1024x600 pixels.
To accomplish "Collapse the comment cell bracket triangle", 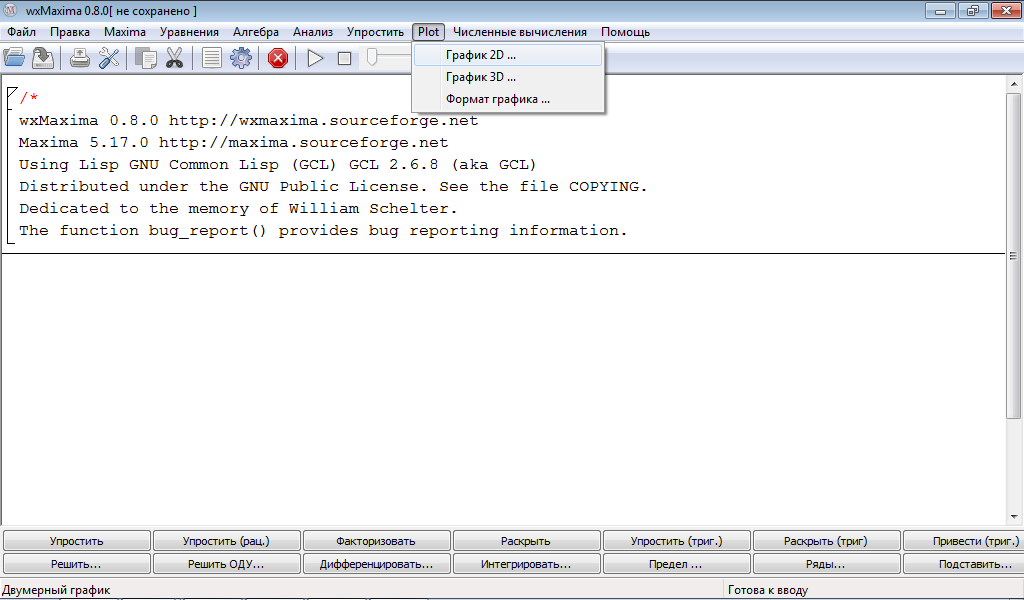I will (x=12, y=93).
